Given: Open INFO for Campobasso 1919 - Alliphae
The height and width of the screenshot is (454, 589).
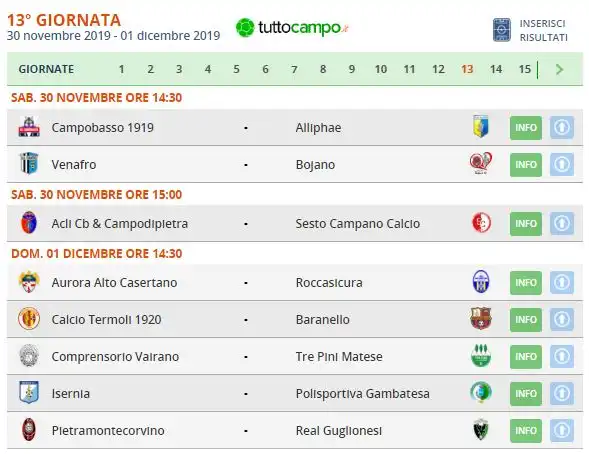Looking at the screenshot, I should pyautogui.click(x=526, y=128).
